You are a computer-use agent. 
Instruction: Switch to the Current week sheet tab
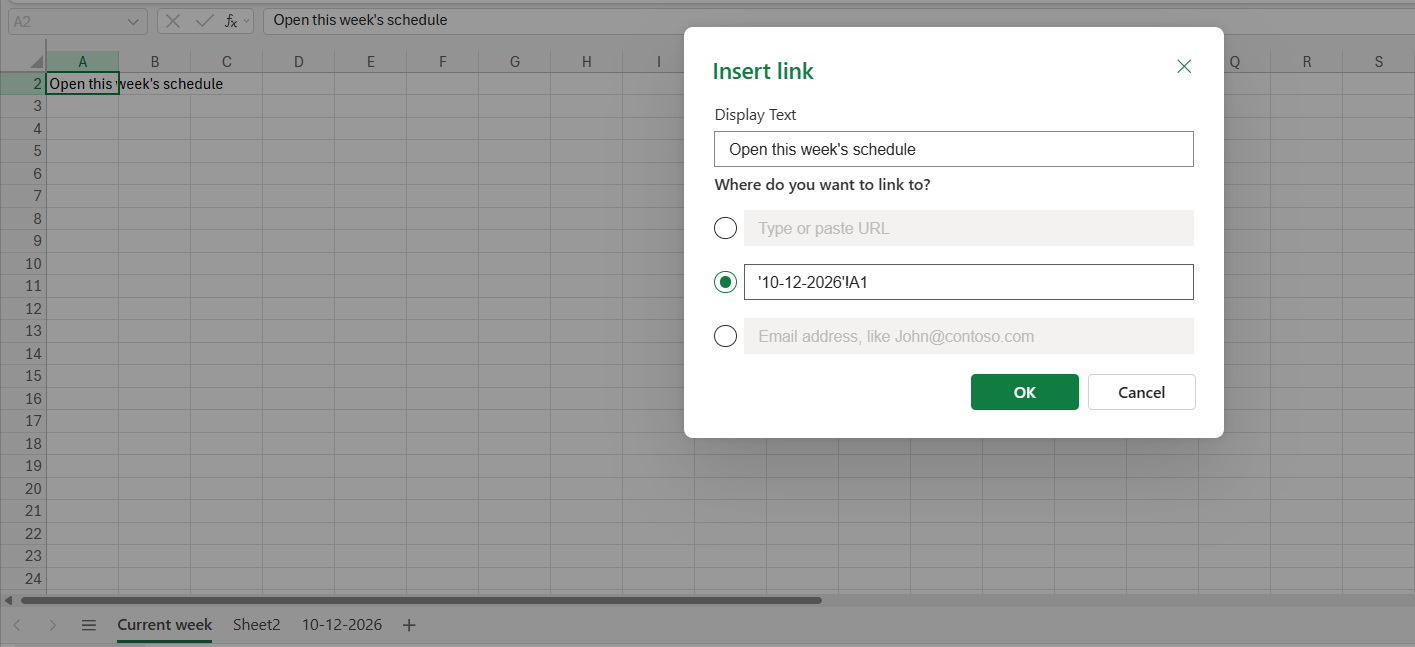165,625
